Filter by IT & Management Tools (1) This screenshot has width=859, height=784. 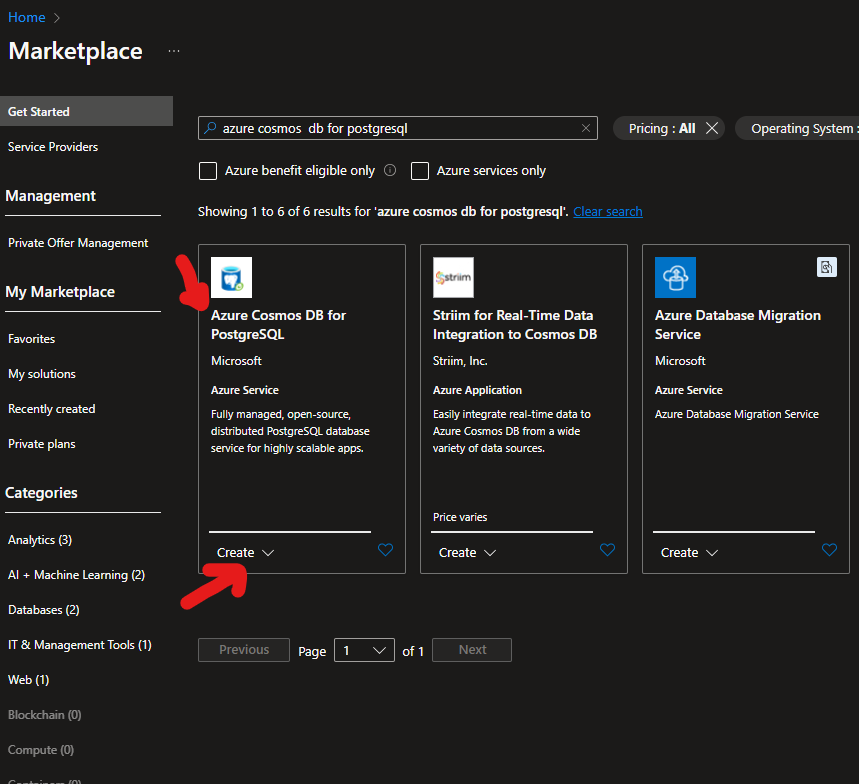click(x=79, y=645)
